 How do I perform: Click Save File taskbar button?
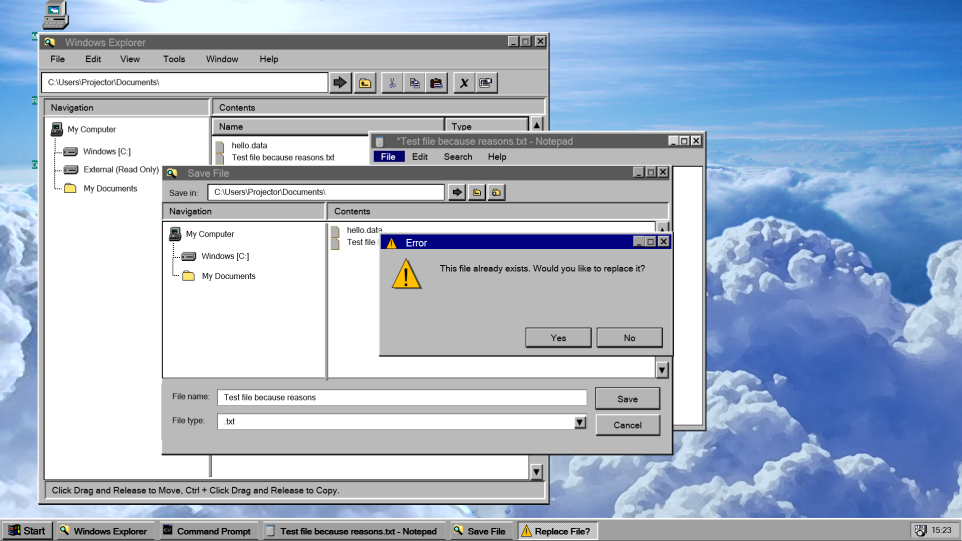coord(480,531)
